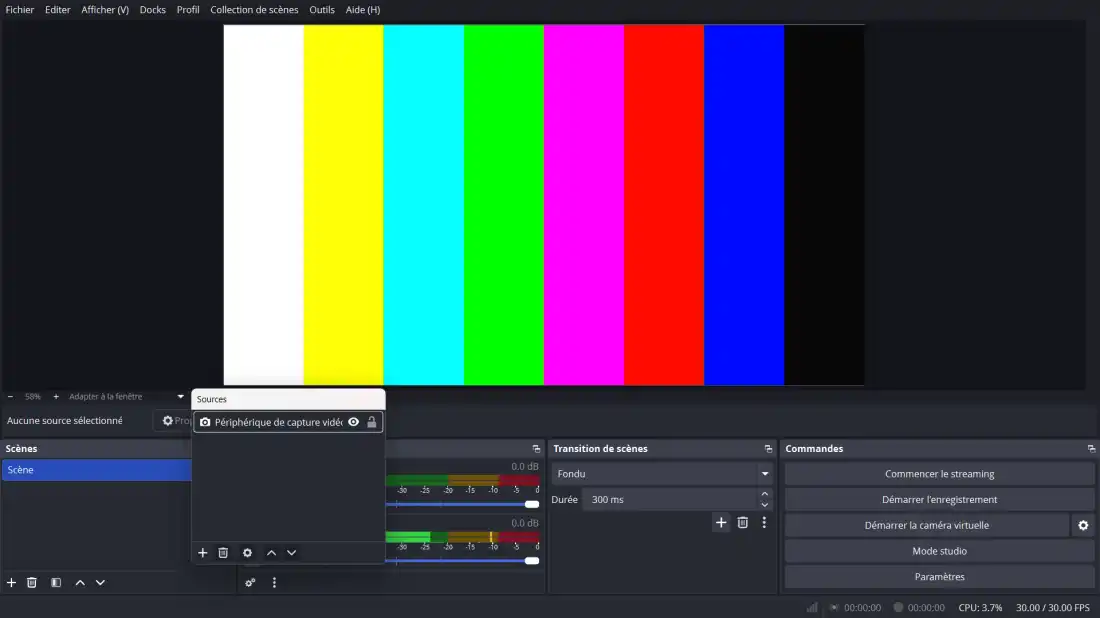Open source properties gear in Sources dock
Viewport: 1100px width, 618px height.
pyautogui.click(x=247, y=553)
